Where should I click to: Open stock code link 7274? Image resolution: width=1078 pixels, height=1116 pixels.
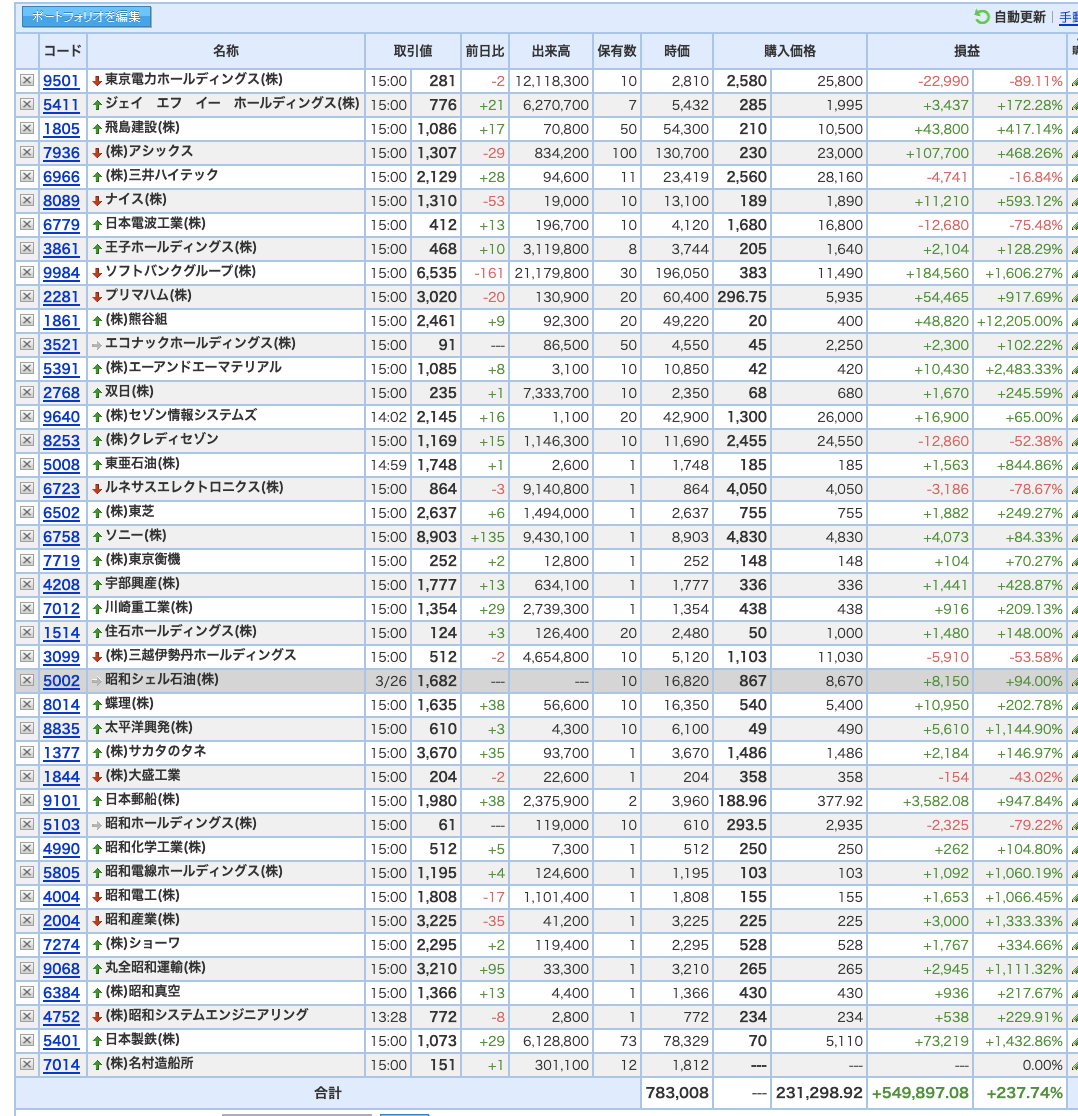[61, 945]
